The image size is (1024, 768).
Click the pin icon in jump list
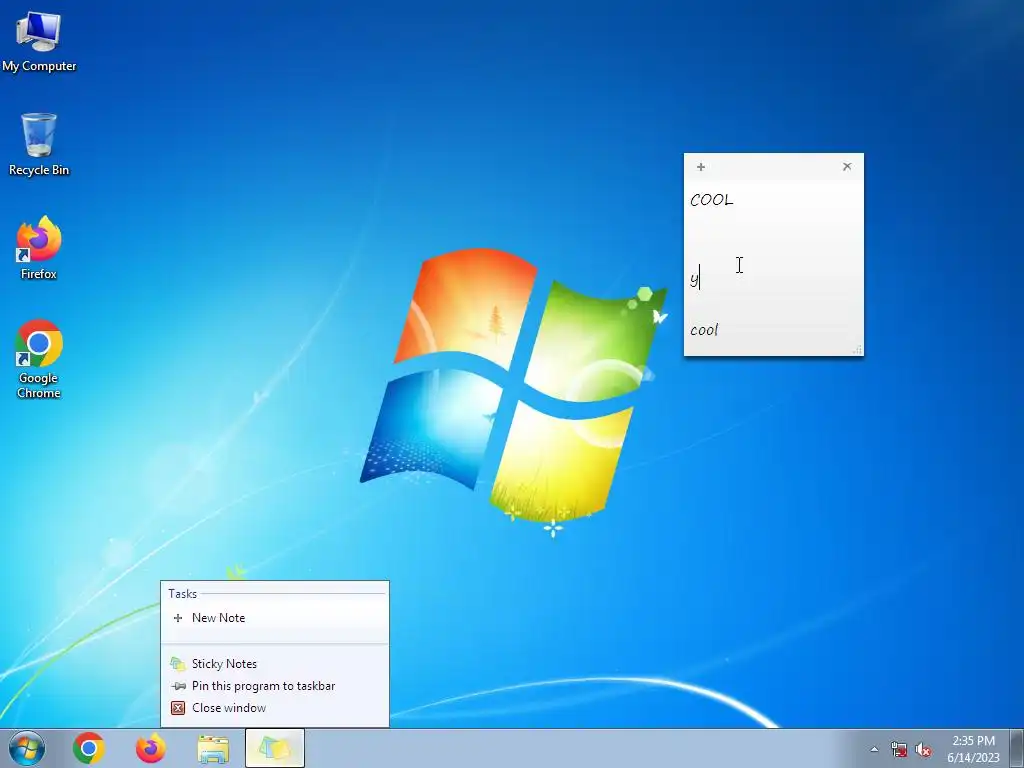point(178,686)
